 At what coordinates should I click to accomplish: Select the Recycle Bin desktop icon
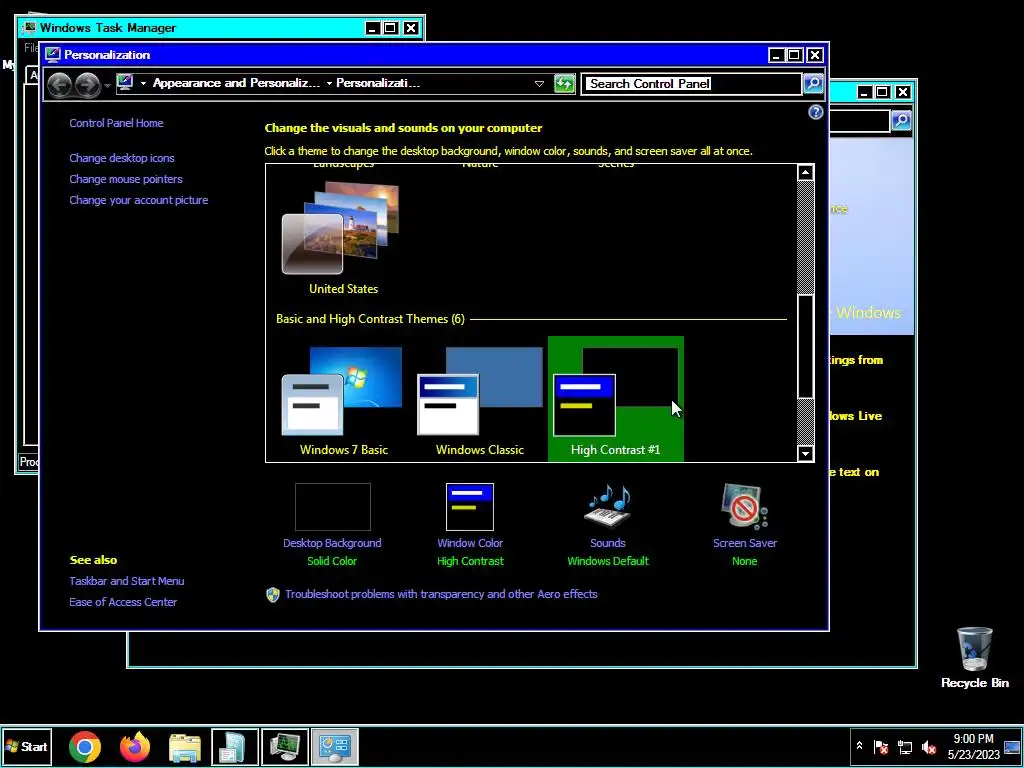[x=974, y=658]
